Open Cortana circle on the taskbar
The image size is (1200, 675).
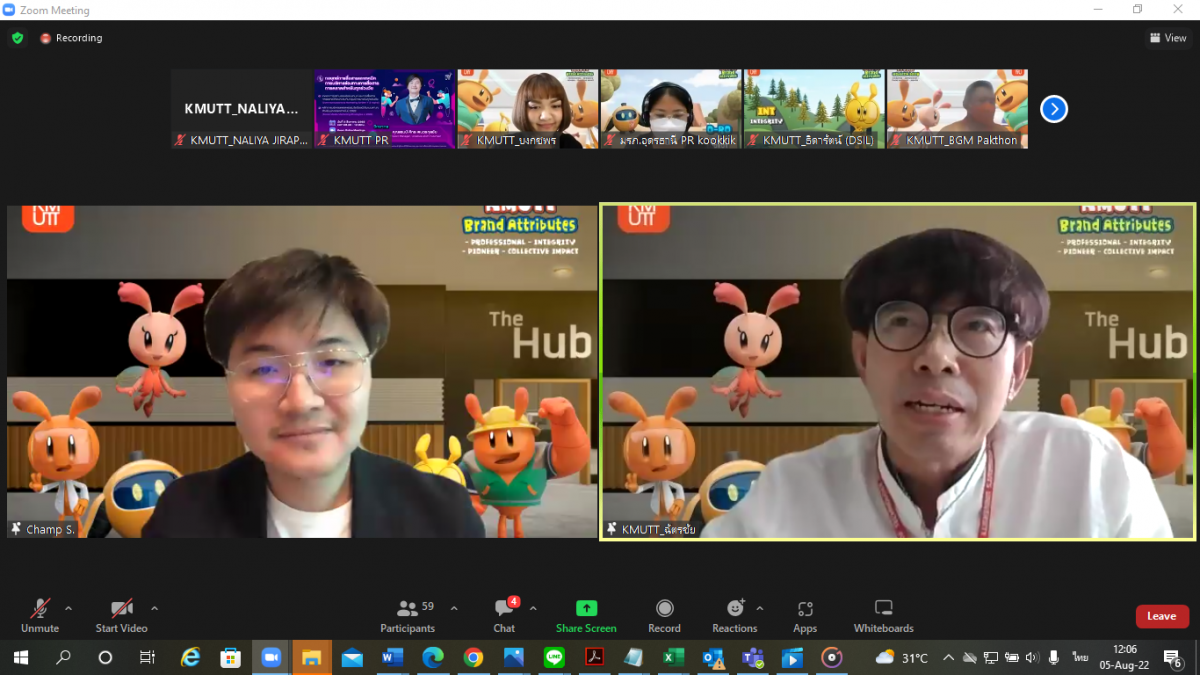(x=105, y=657)
